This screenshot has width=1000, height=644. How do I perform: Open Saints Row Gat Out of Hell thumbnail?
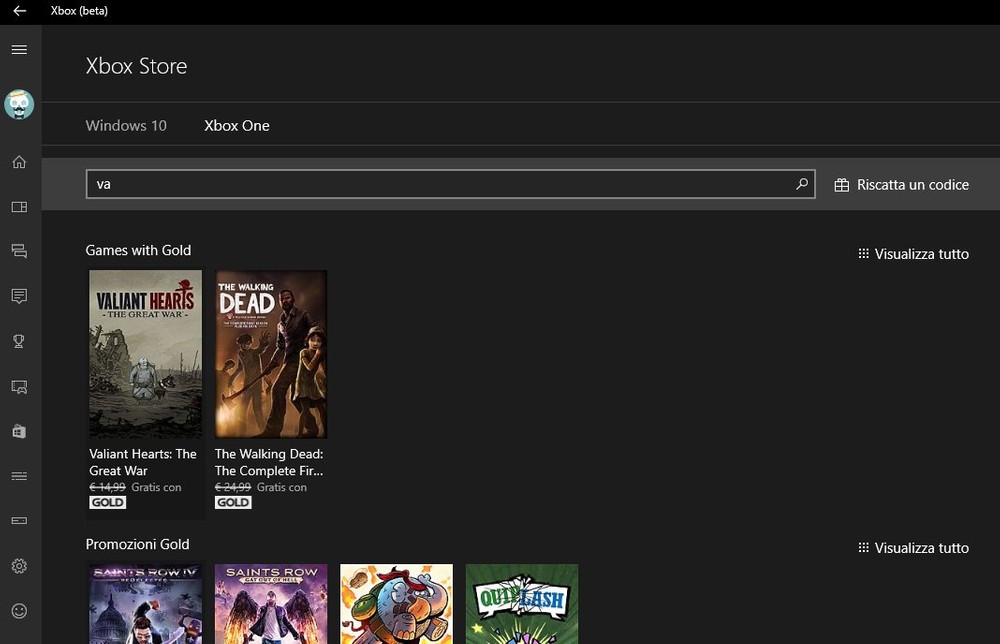(271, 604)
